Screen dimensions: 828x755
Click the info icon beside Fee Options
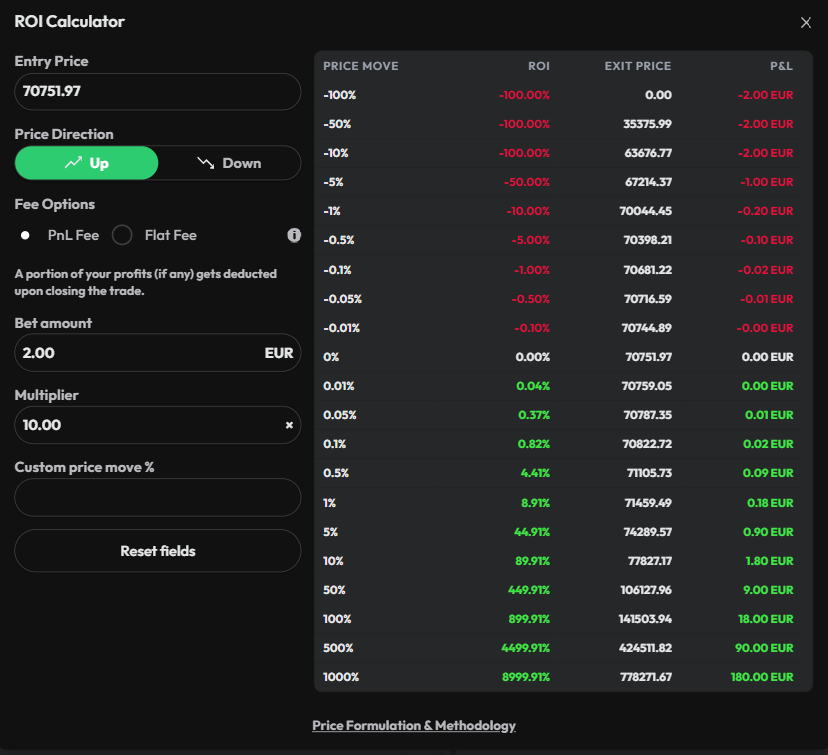pyautogui.click(x=294, y=235)
